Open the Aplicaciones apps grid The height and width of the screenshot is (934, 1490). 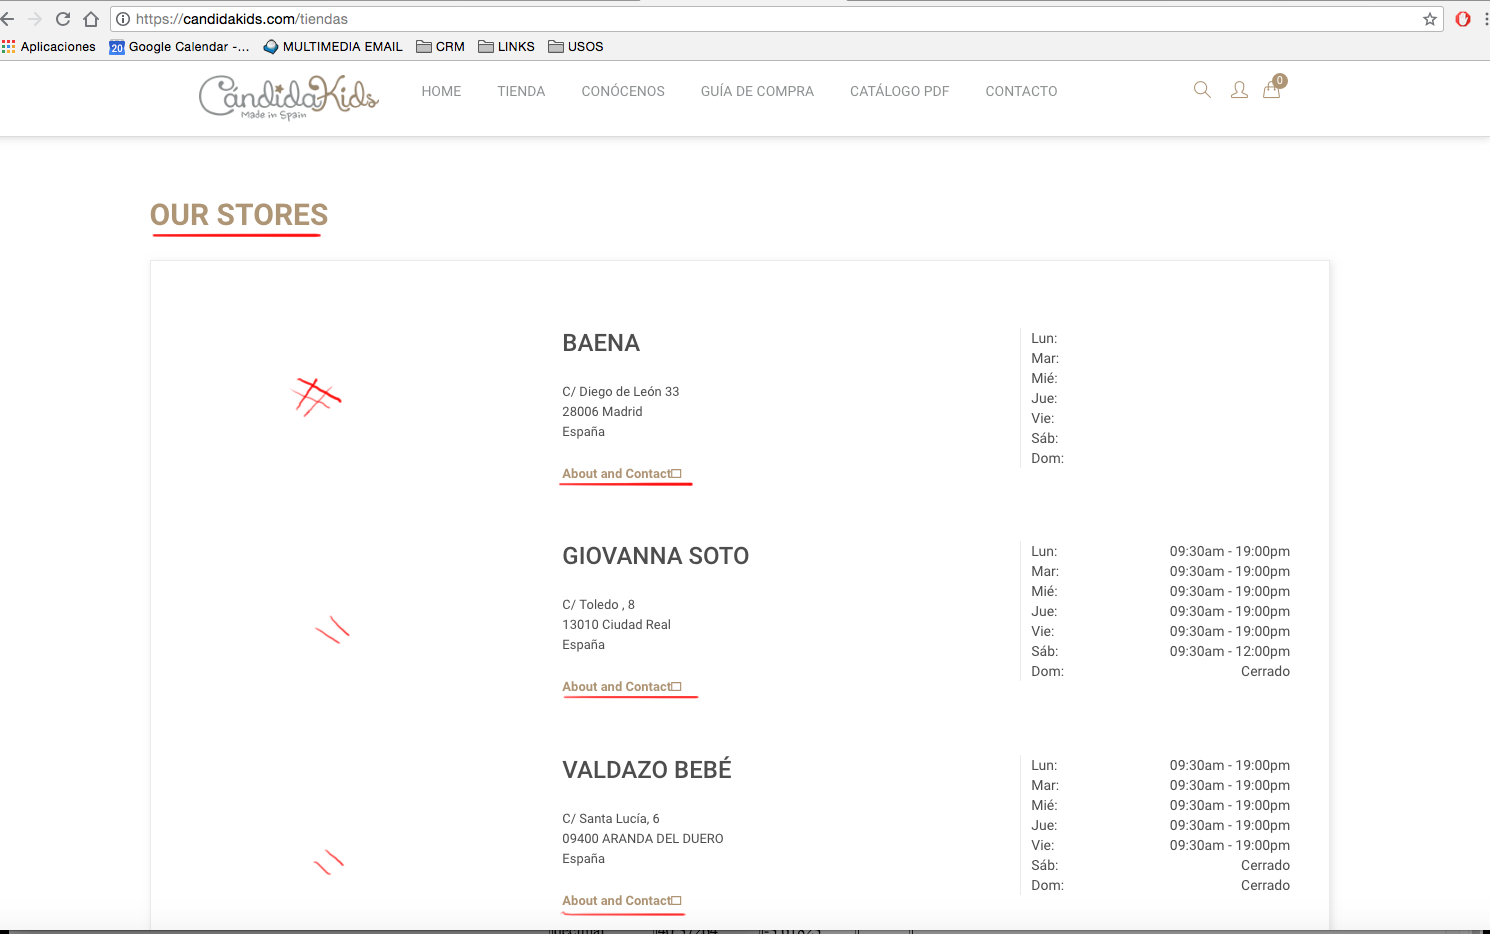click(x=49, y=47)
